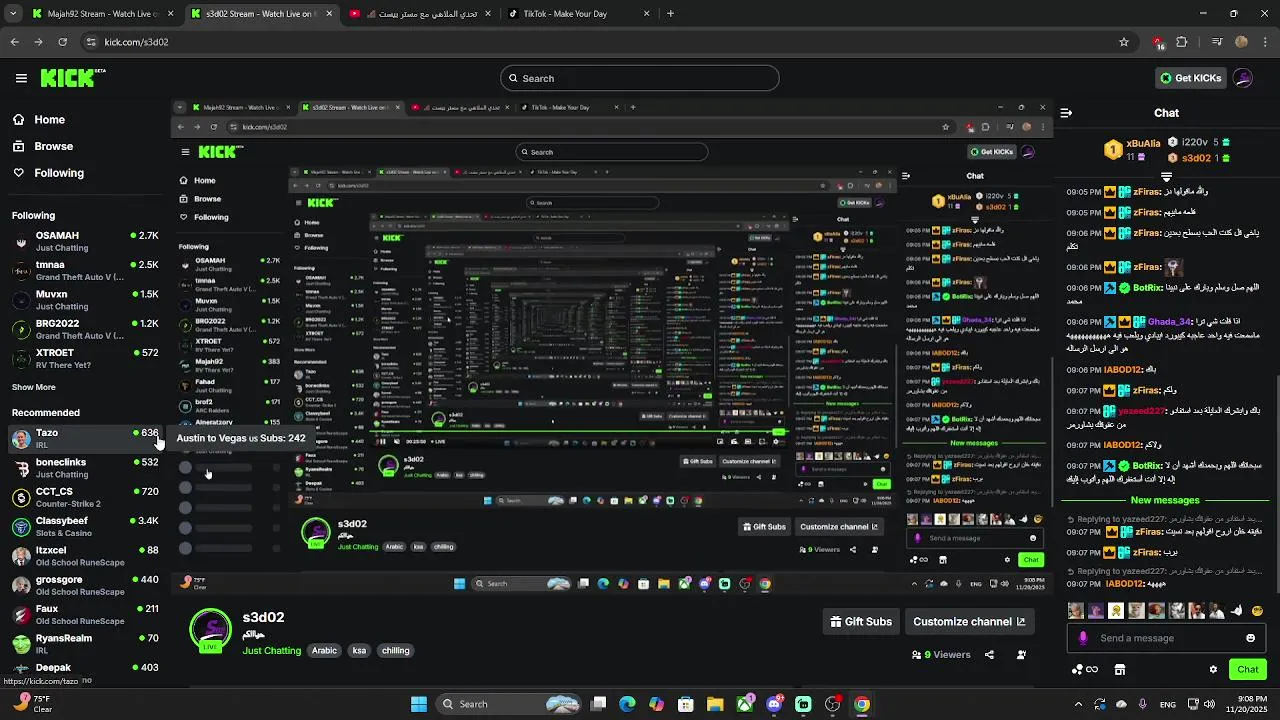Expand the followed channels with Show More

tap(34, 387)
